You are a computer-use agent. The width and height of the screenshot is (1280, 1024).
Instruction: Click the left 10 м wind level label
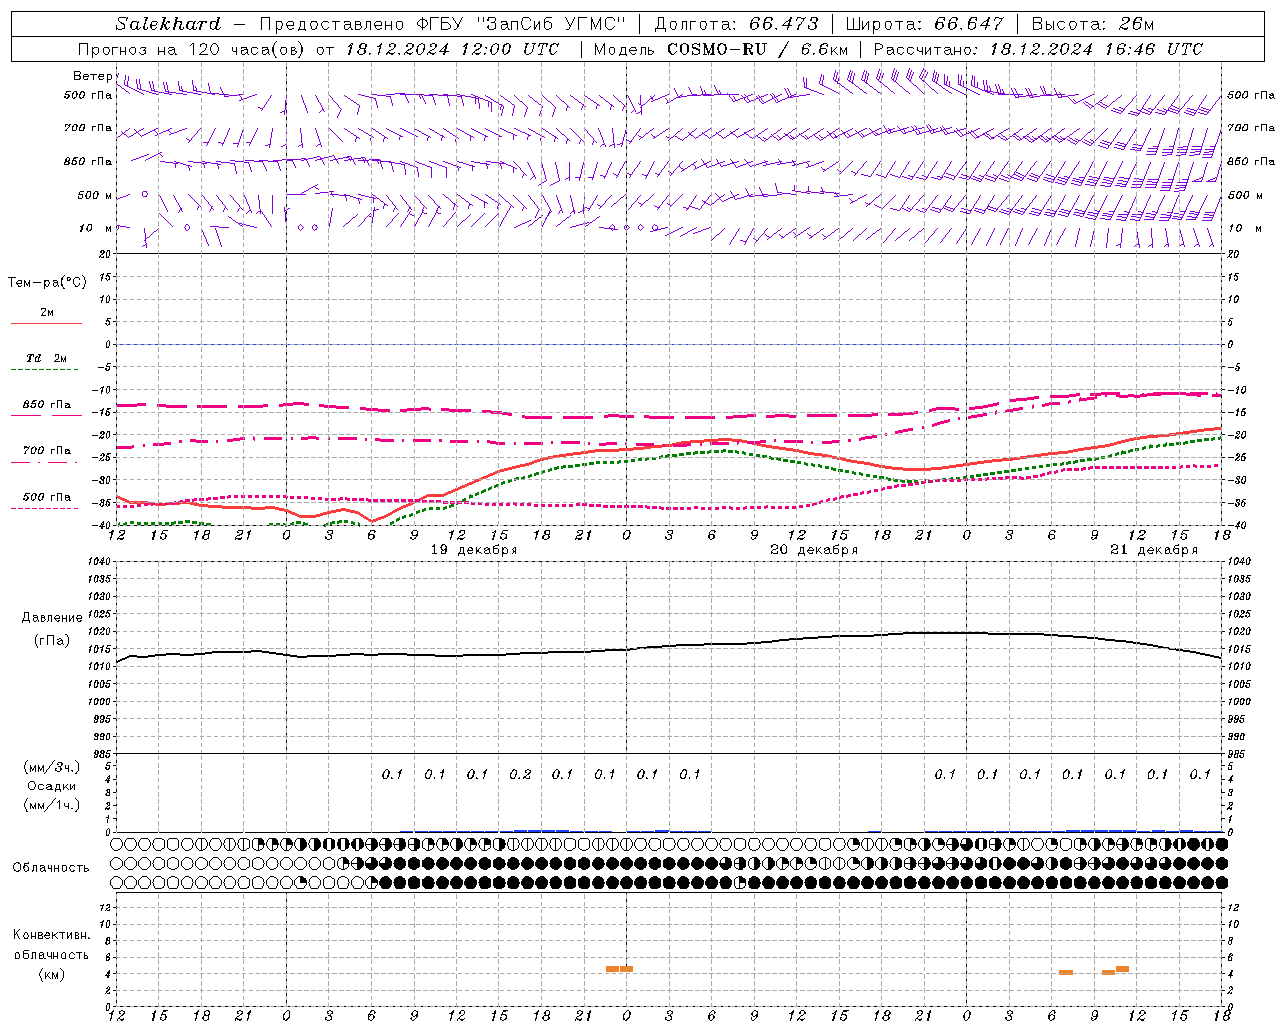[96, 229]
